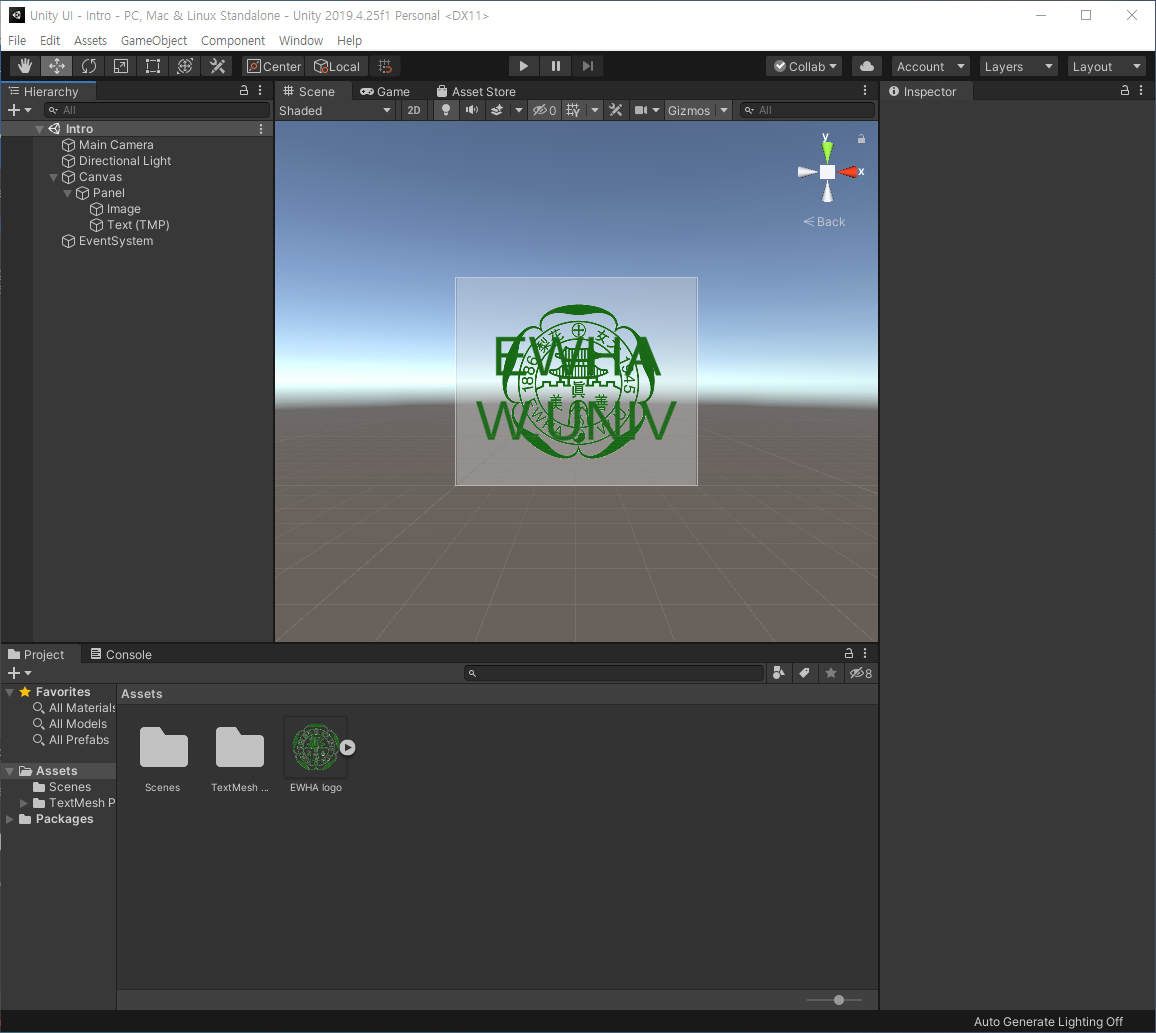Viewport: 1156px width, 1033px height.
Task: Click the Step frame button
Action: point(588,66)
